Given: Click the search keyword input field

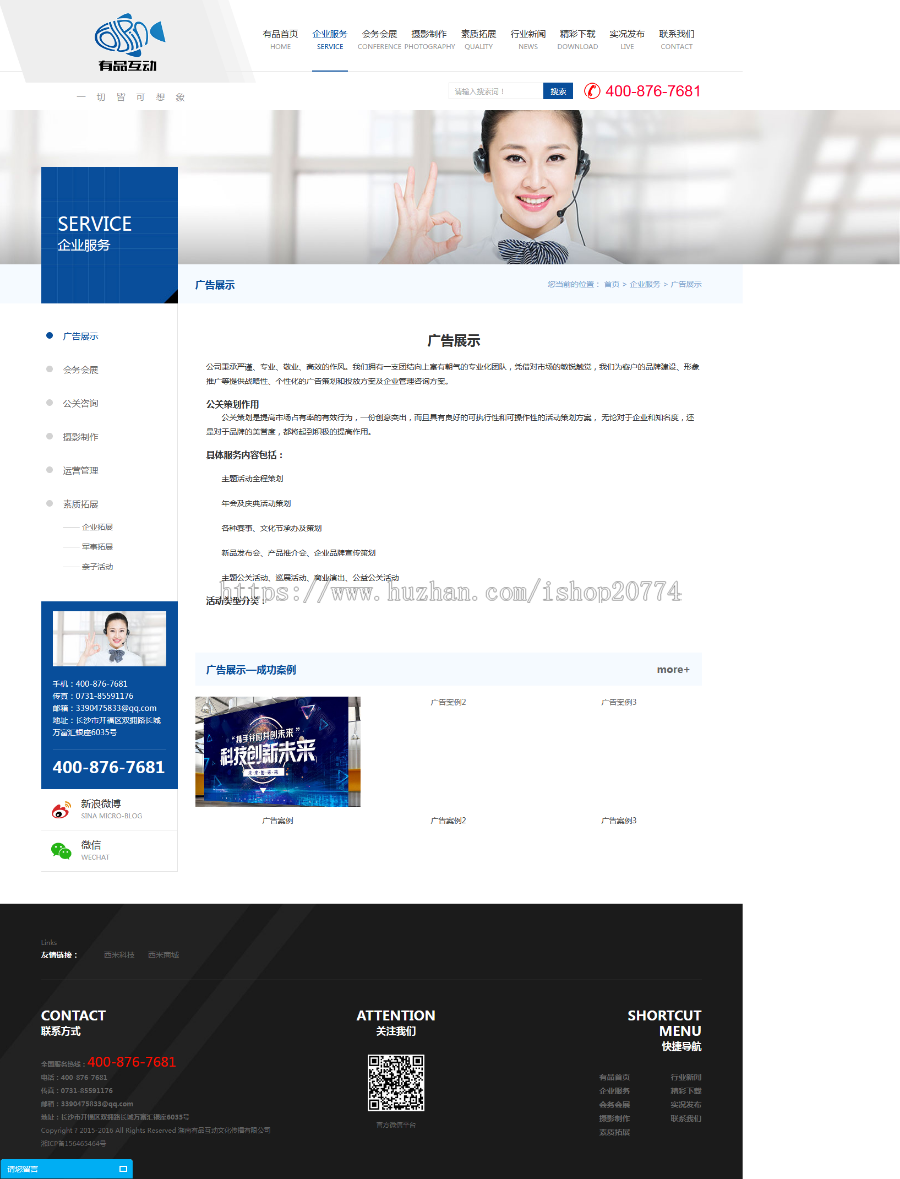Looking at the screenshot, I should click(495, 91).
